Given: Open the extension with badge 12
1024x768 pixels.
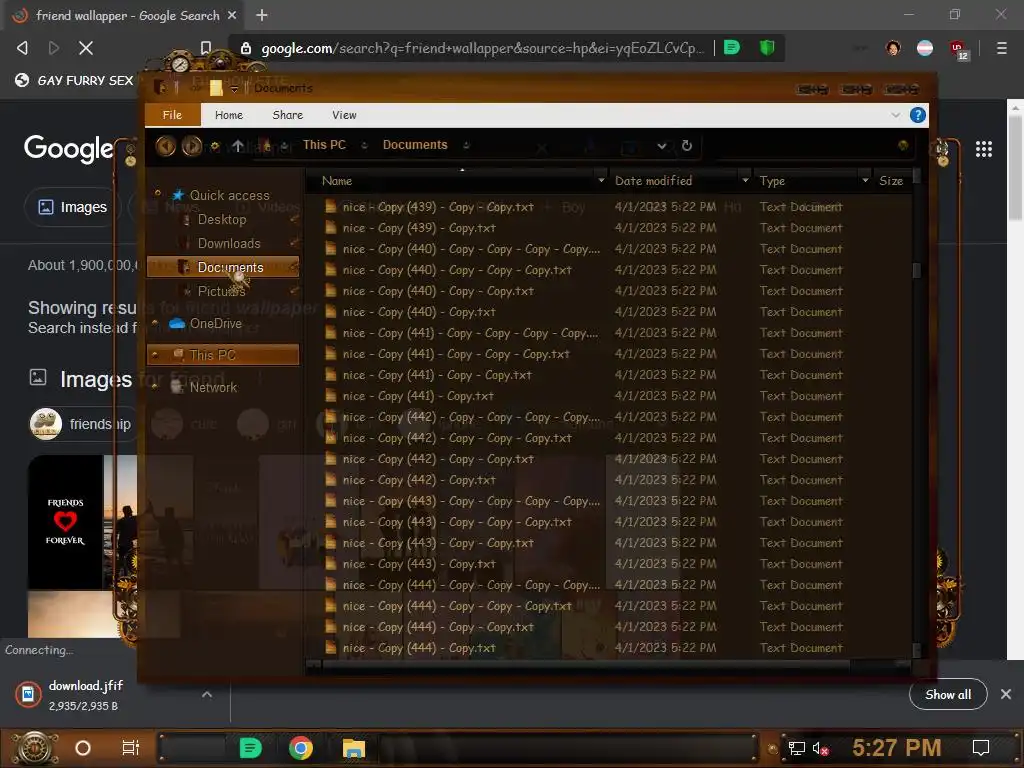Looking at the screenshot, I should (x=958, y=49).
